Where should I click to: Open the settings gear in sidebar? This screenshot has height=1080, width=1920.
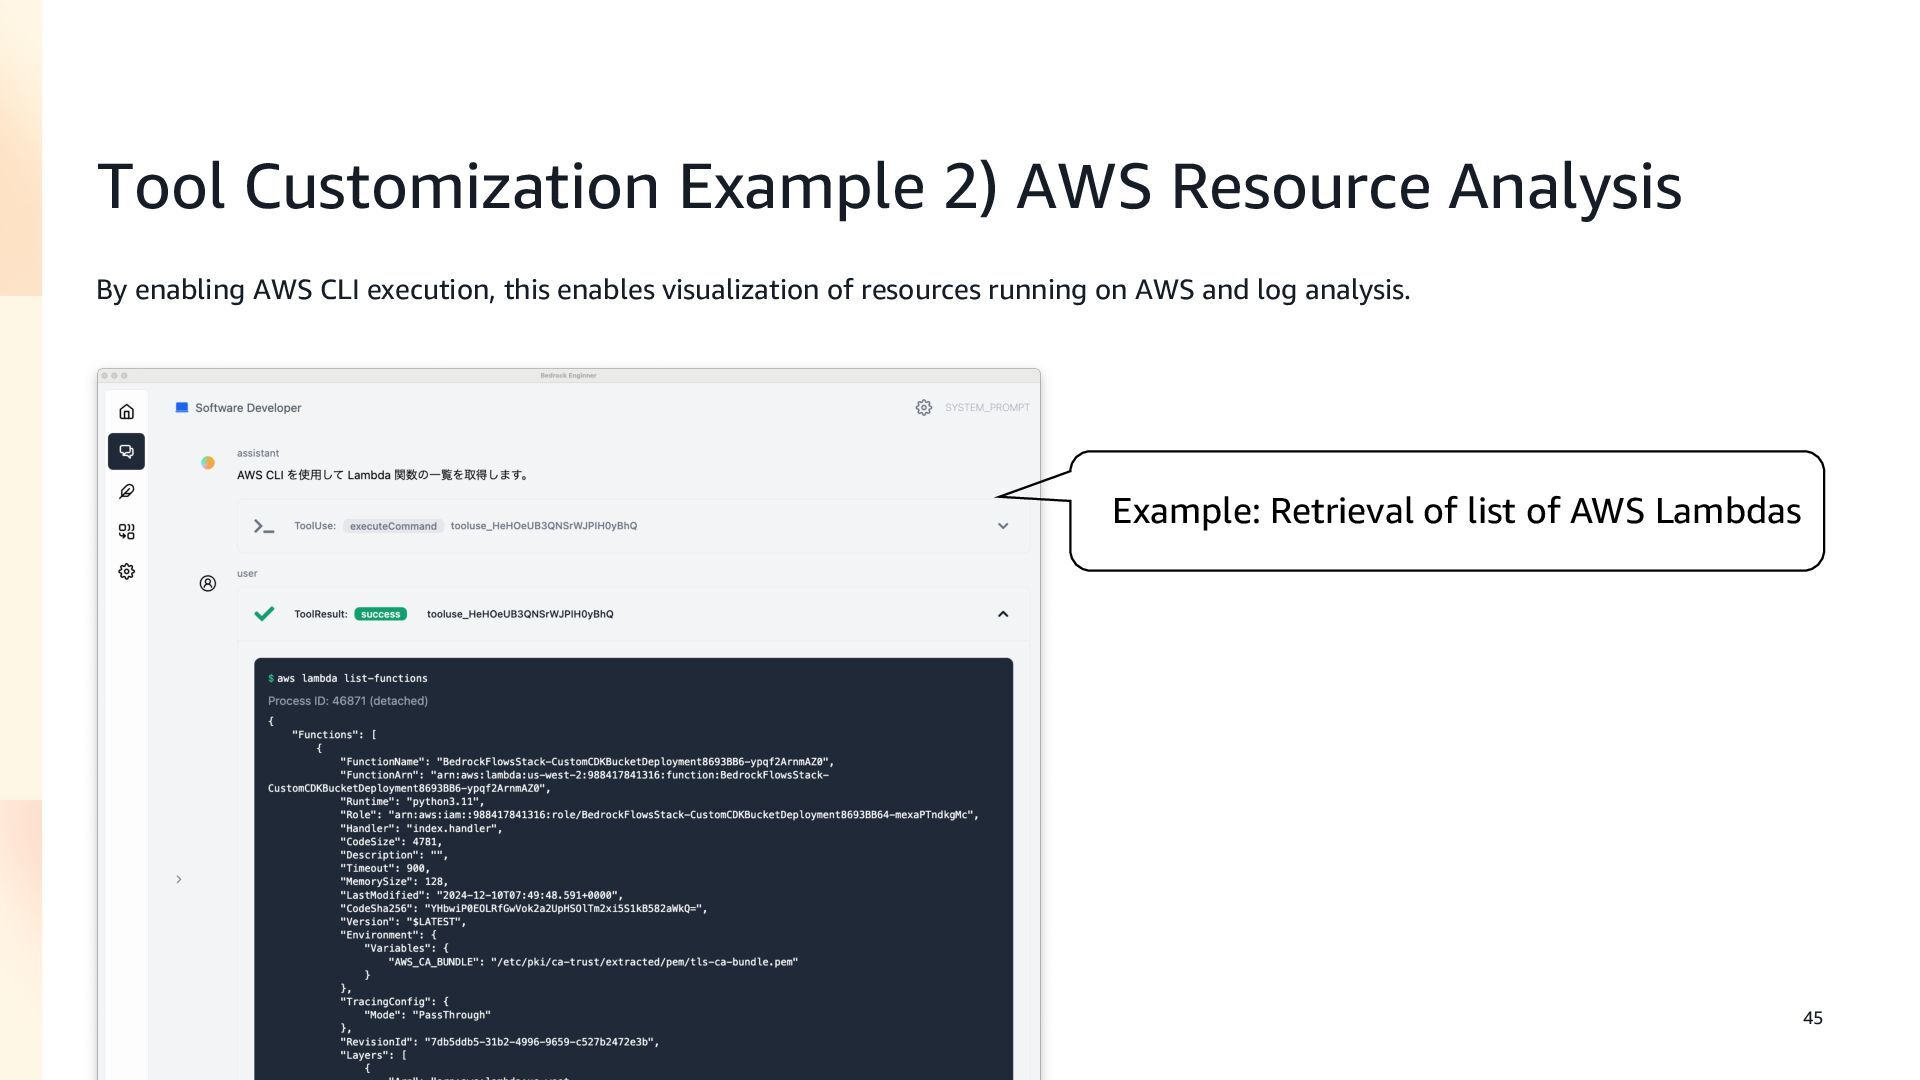click(x=126, y=571)
